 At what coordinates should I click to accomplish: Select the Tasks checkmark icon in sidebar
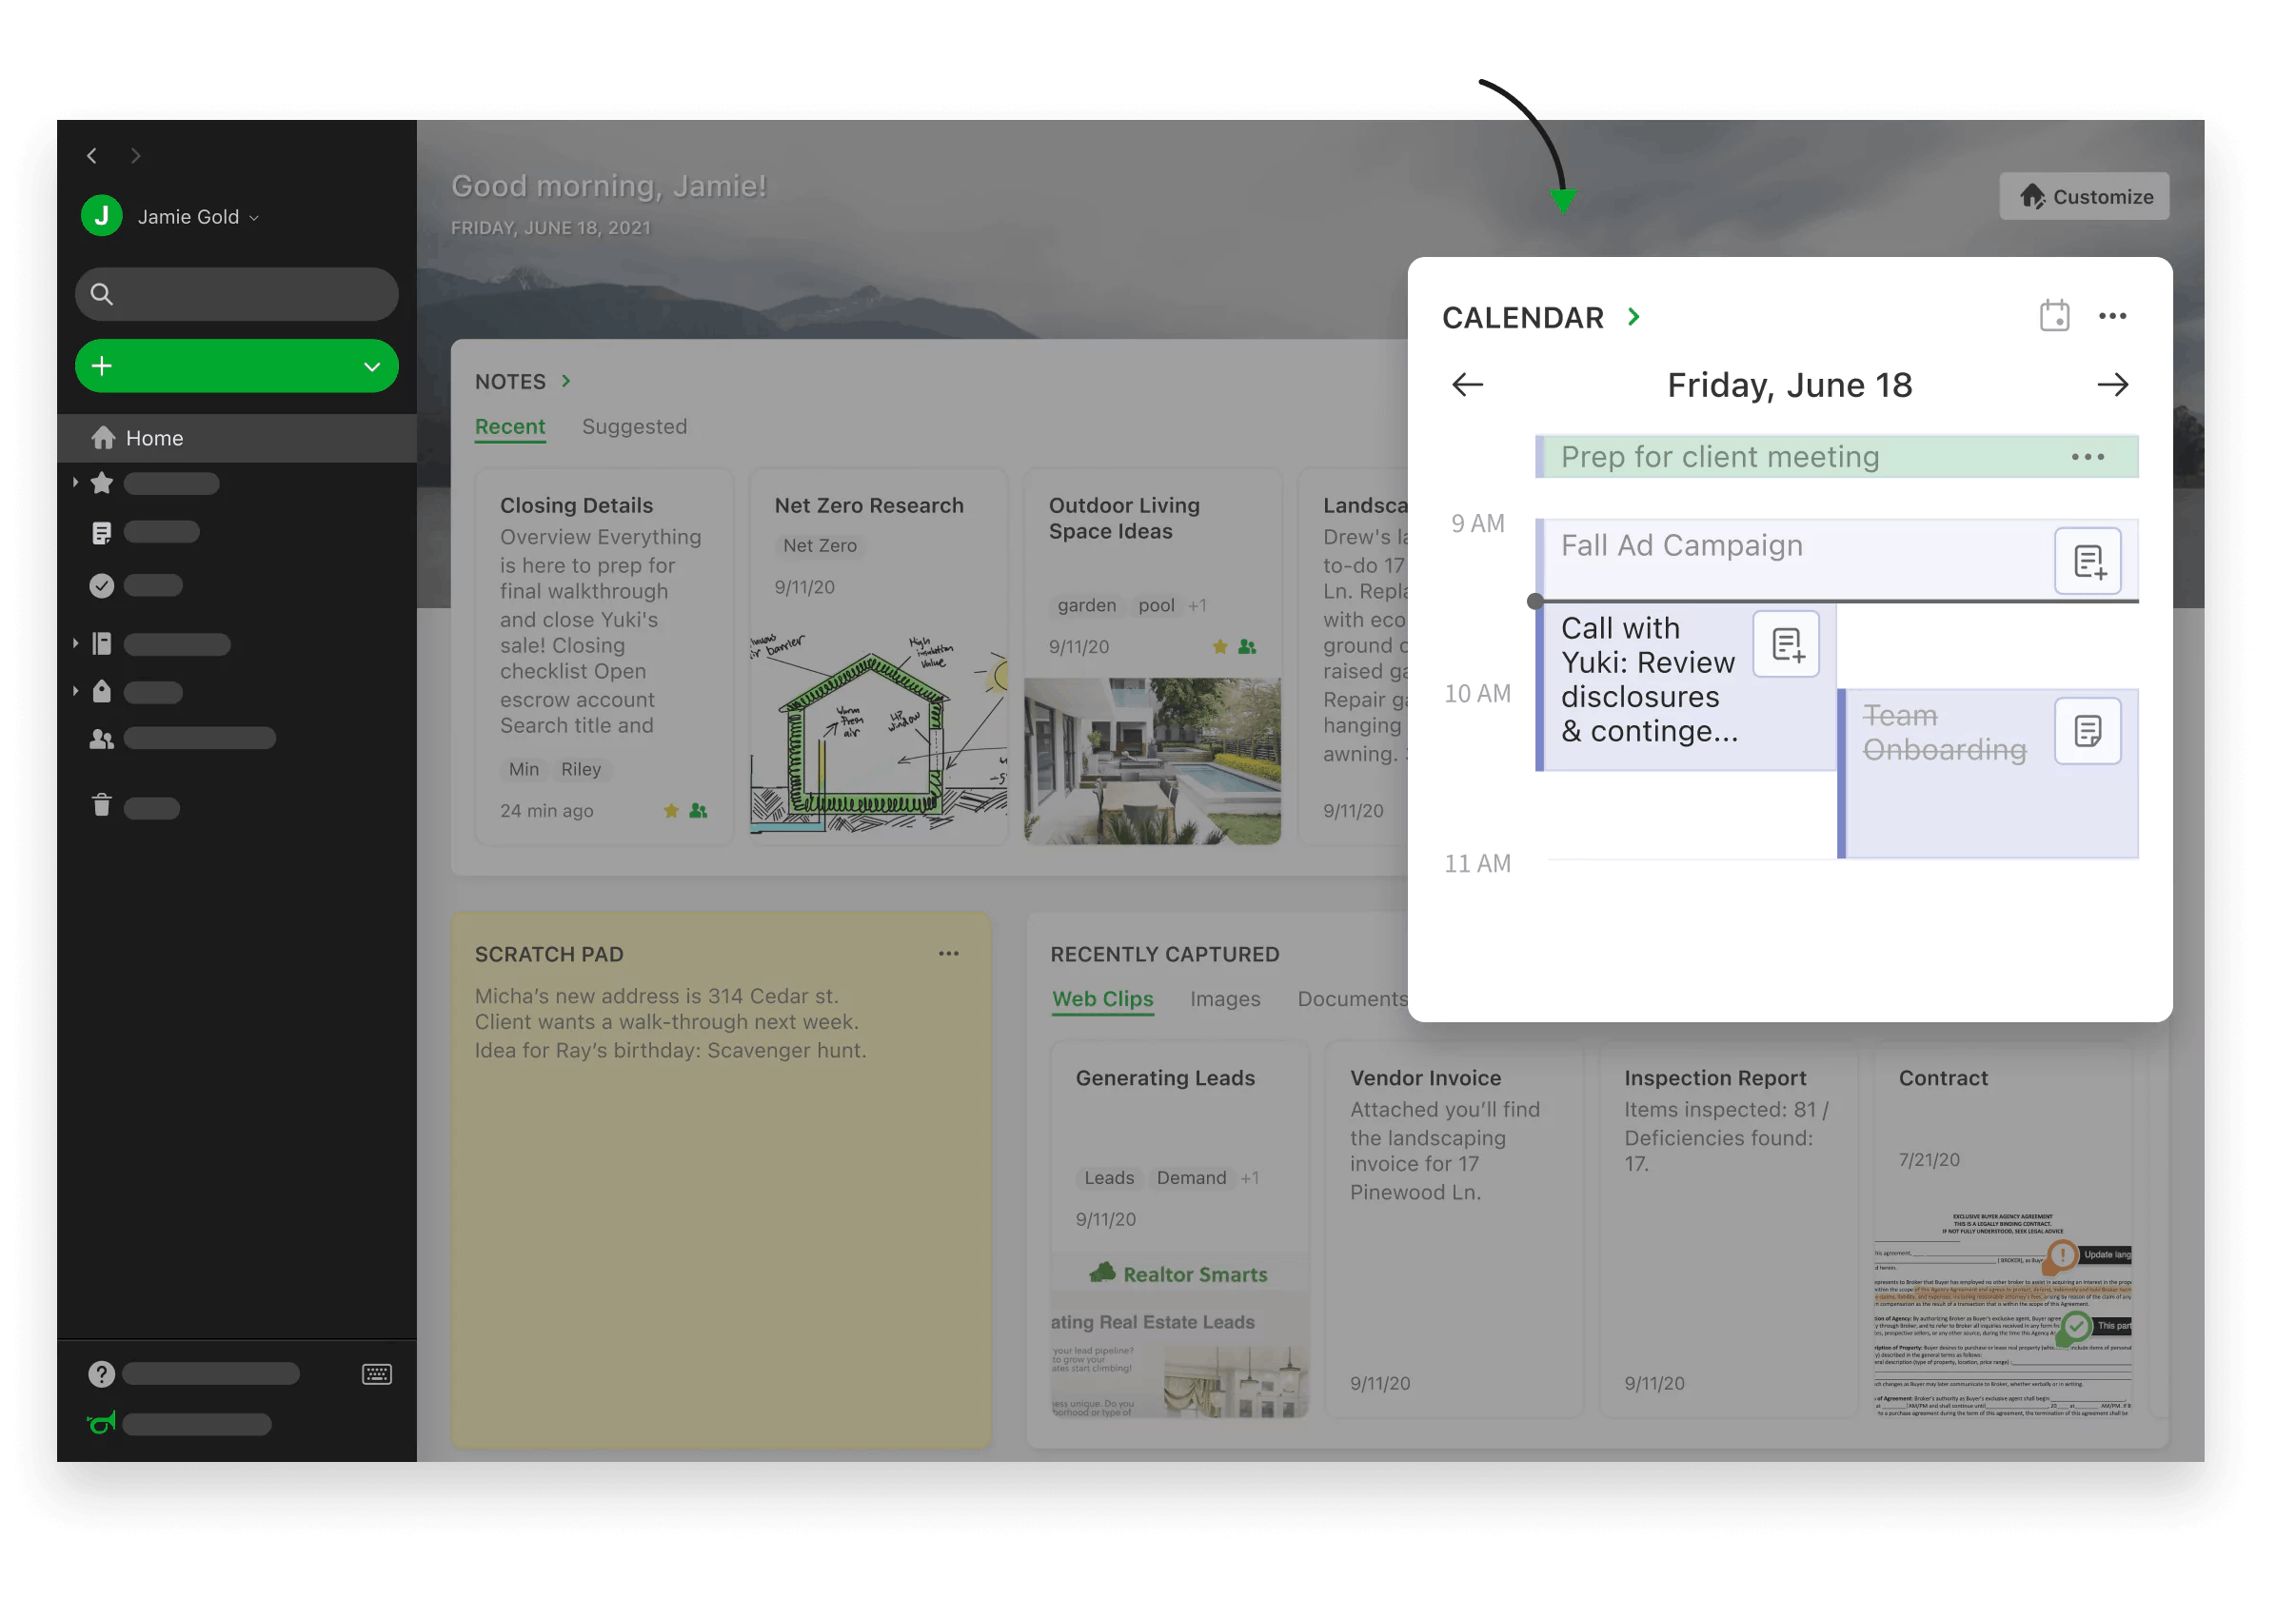[x=101, y=585]
